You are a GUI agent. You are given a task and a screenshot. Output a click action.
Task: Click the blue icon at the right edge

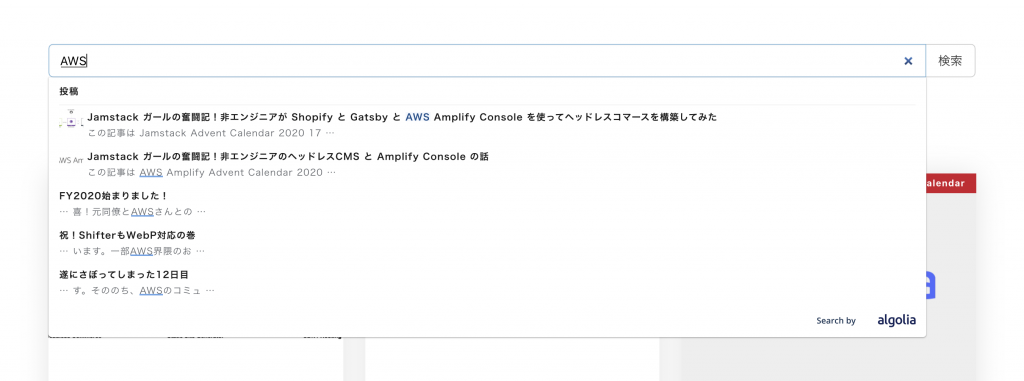coord(931,286)
